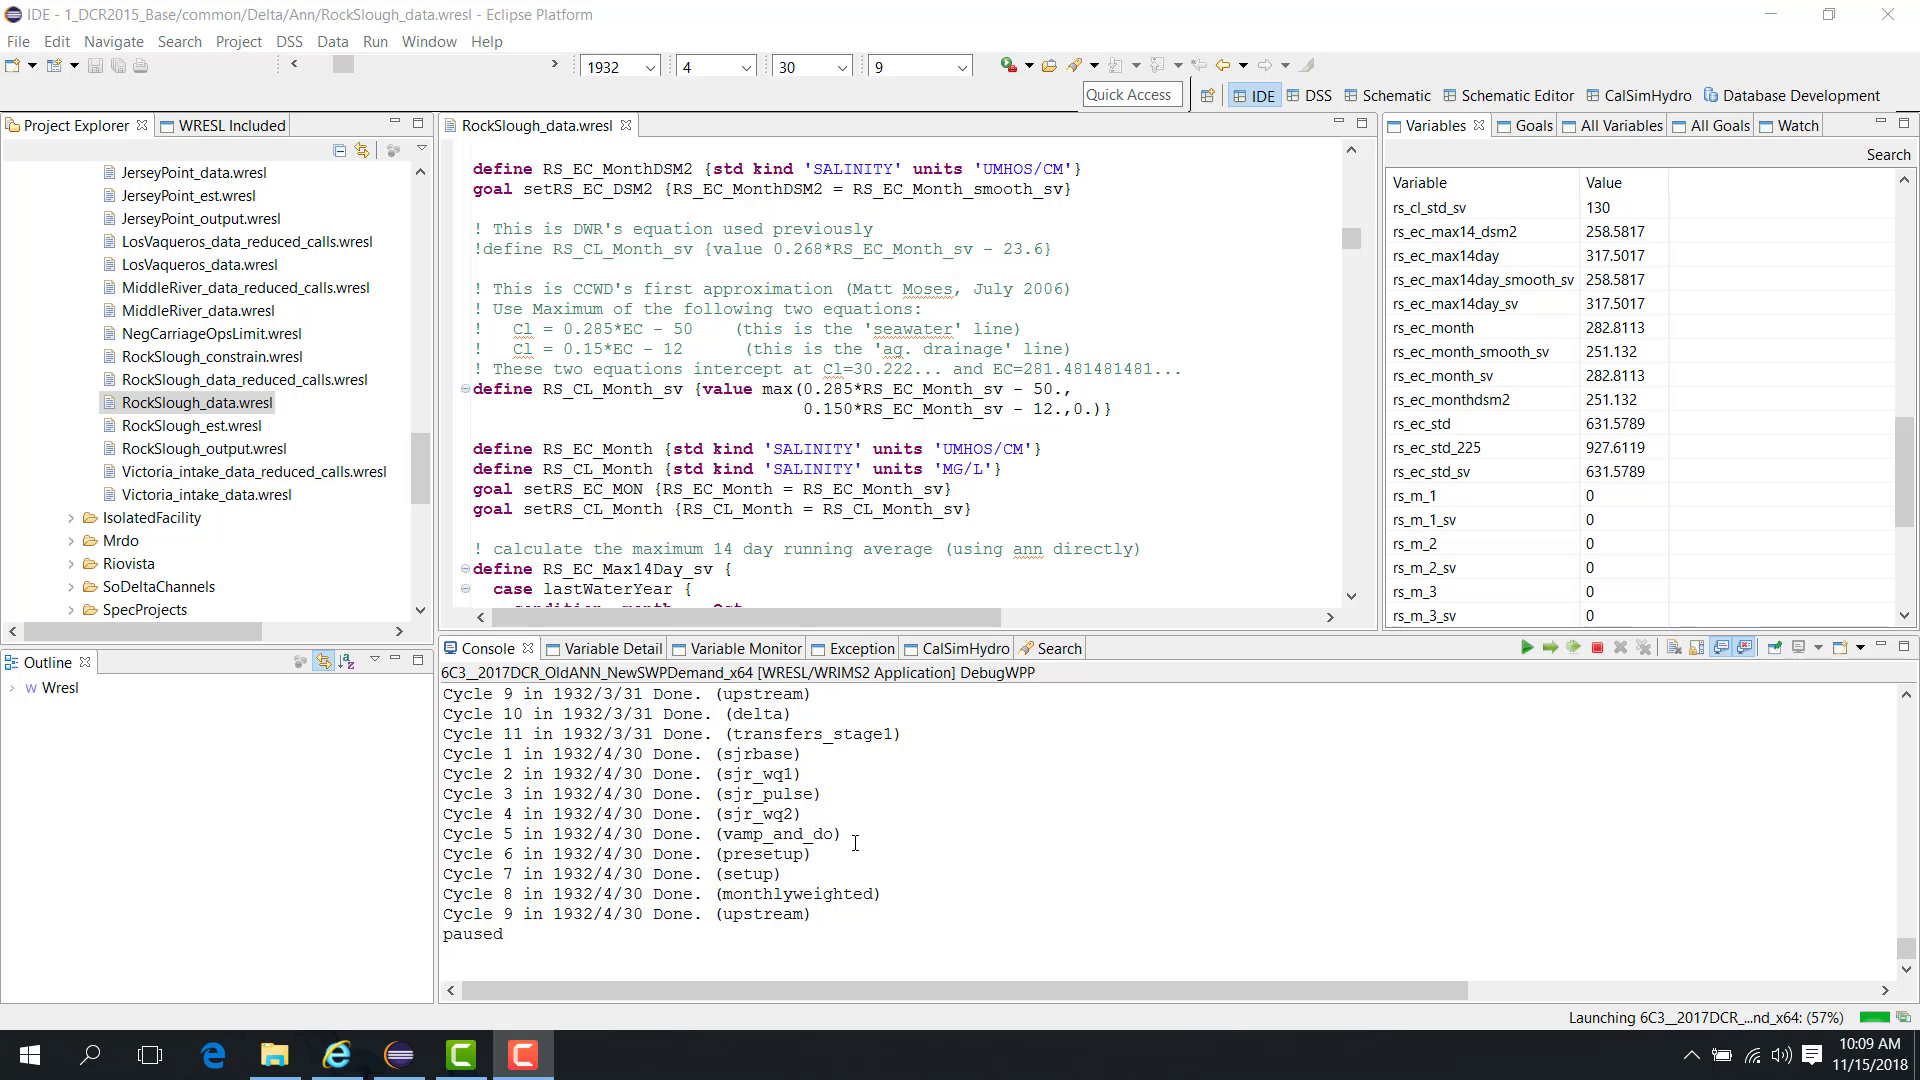Open File Explorer from the taskbar
This screenshot has width=1920, height=1080.
point(274,1055)
